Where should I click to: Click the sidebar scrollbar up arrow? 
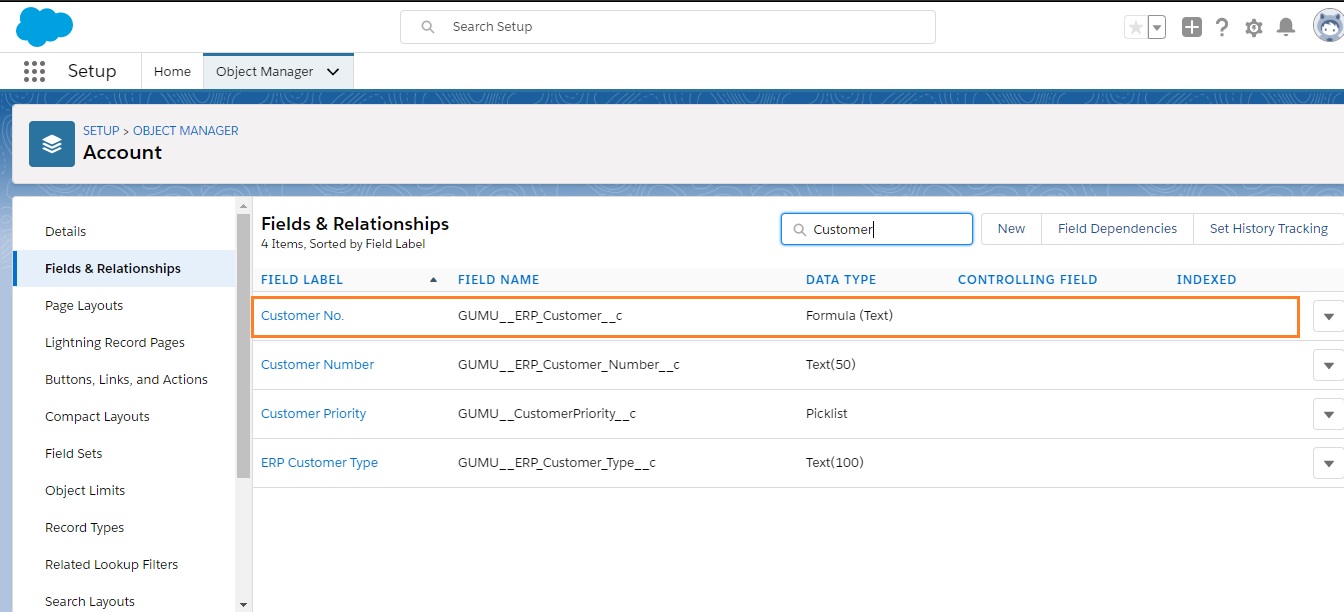point(244,206)
